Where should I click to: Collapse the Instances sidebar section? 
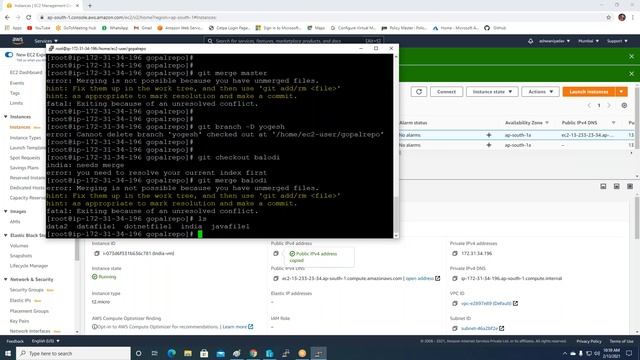pyautogui.click(x=6, y=117)
